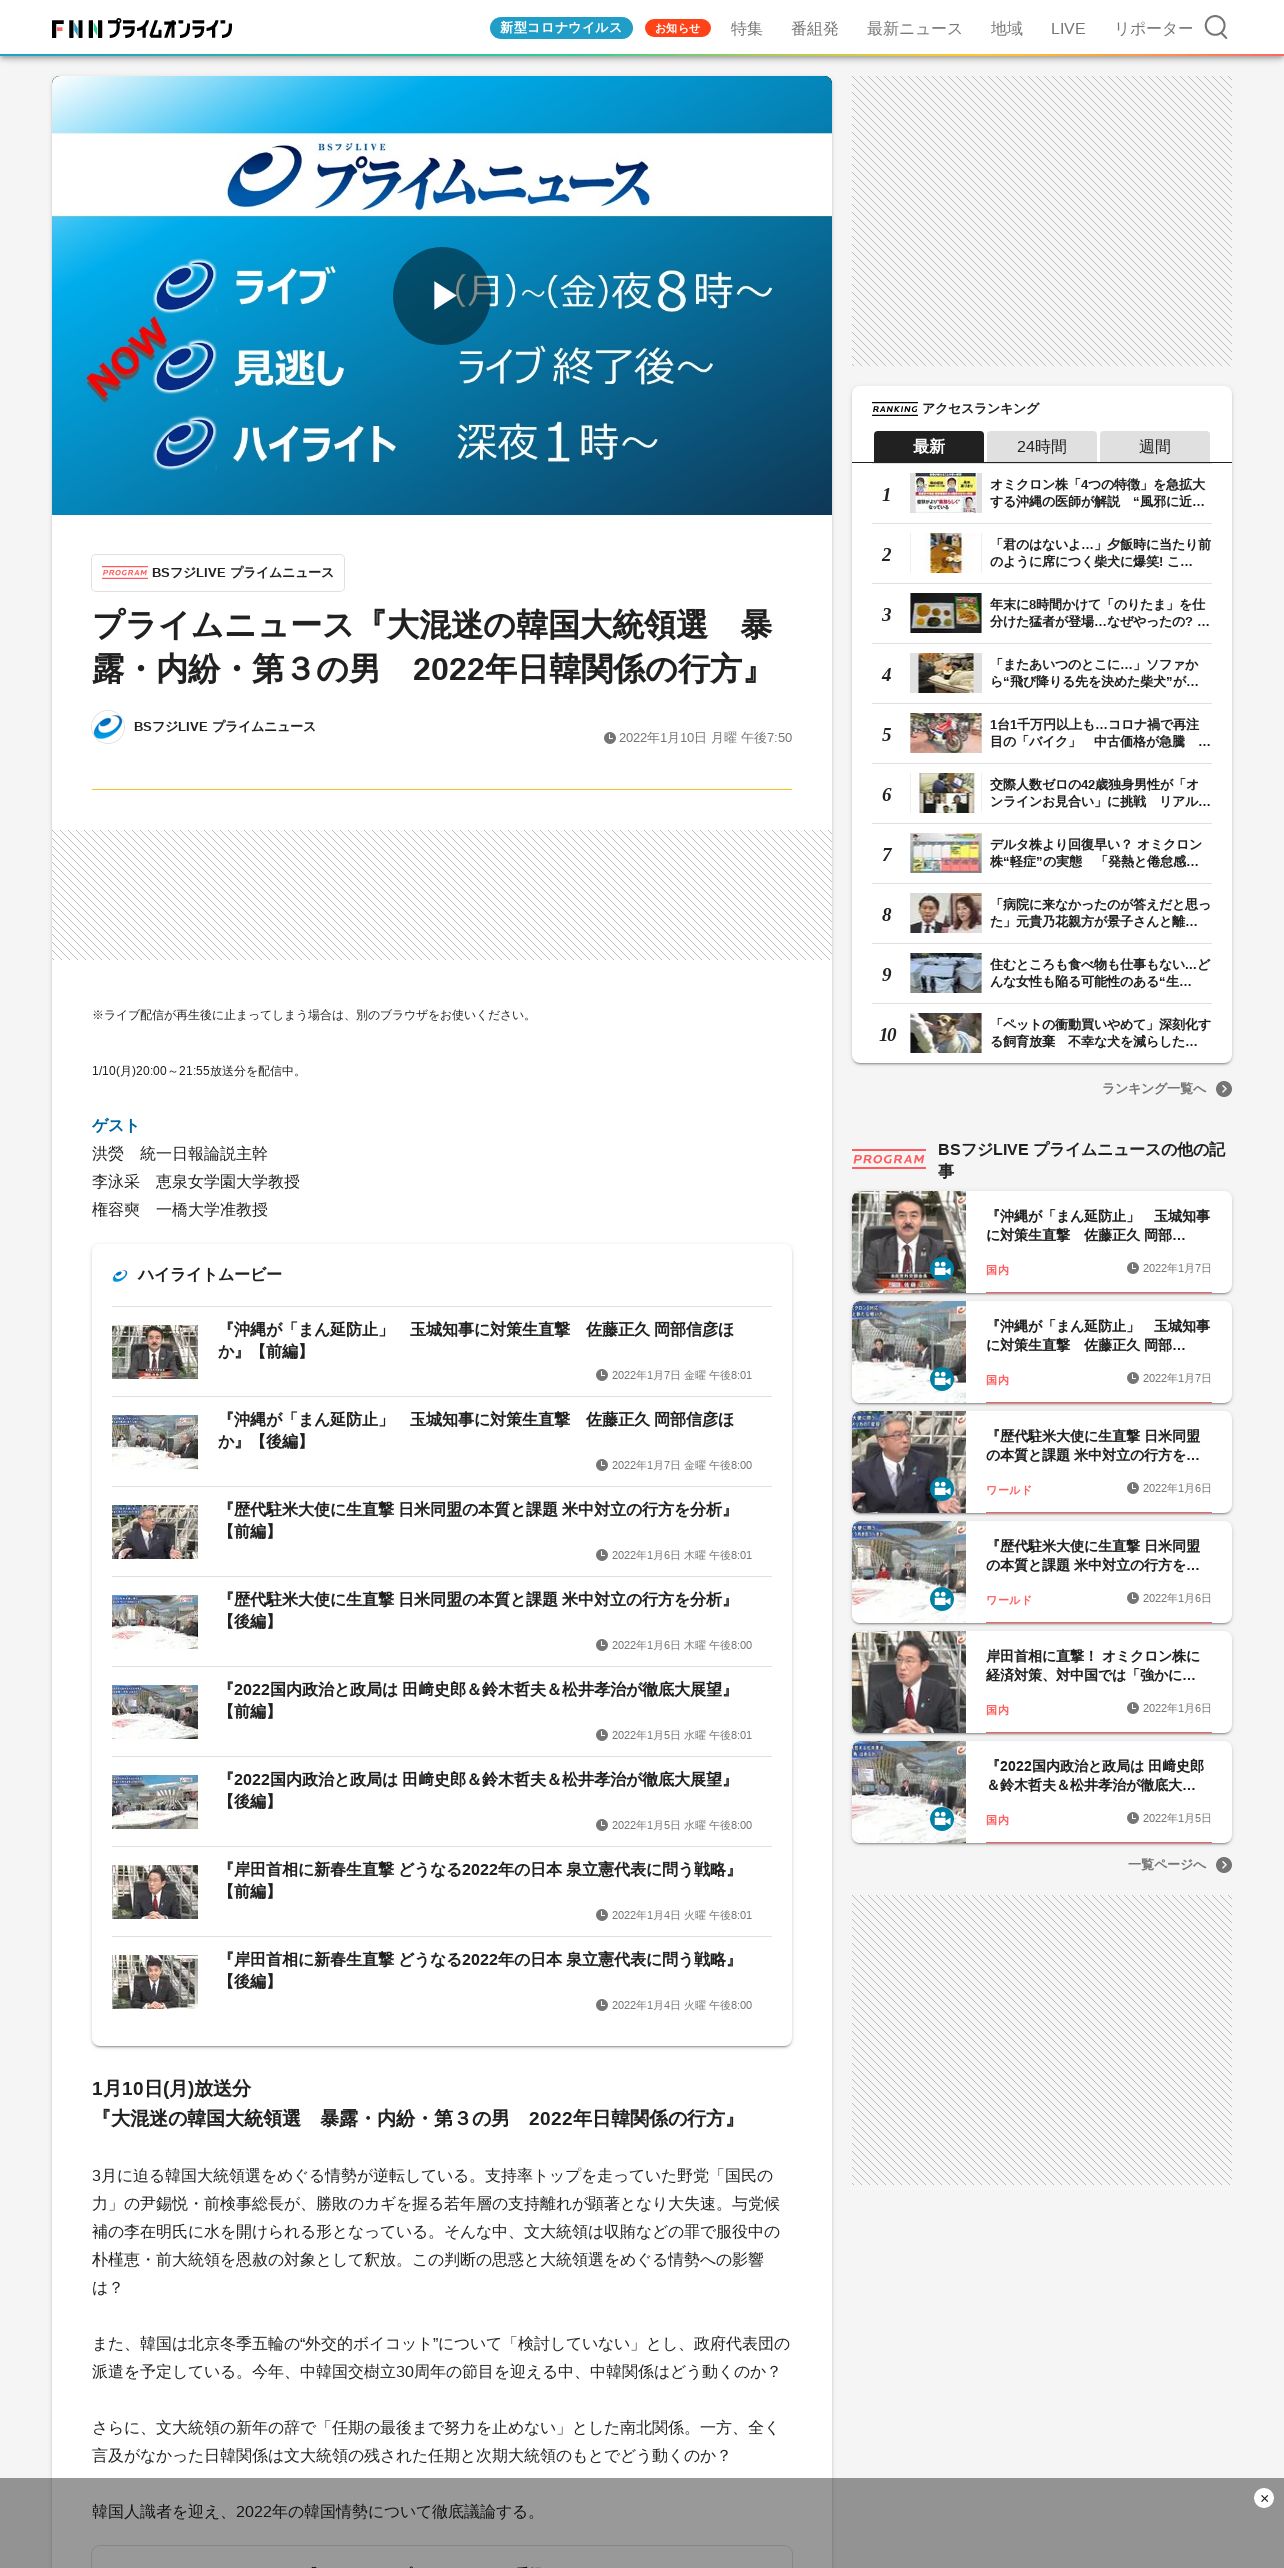Open rank 6 オンラインお見合い article
Screen dimensions: 1284x2568
coord(1042,794)
